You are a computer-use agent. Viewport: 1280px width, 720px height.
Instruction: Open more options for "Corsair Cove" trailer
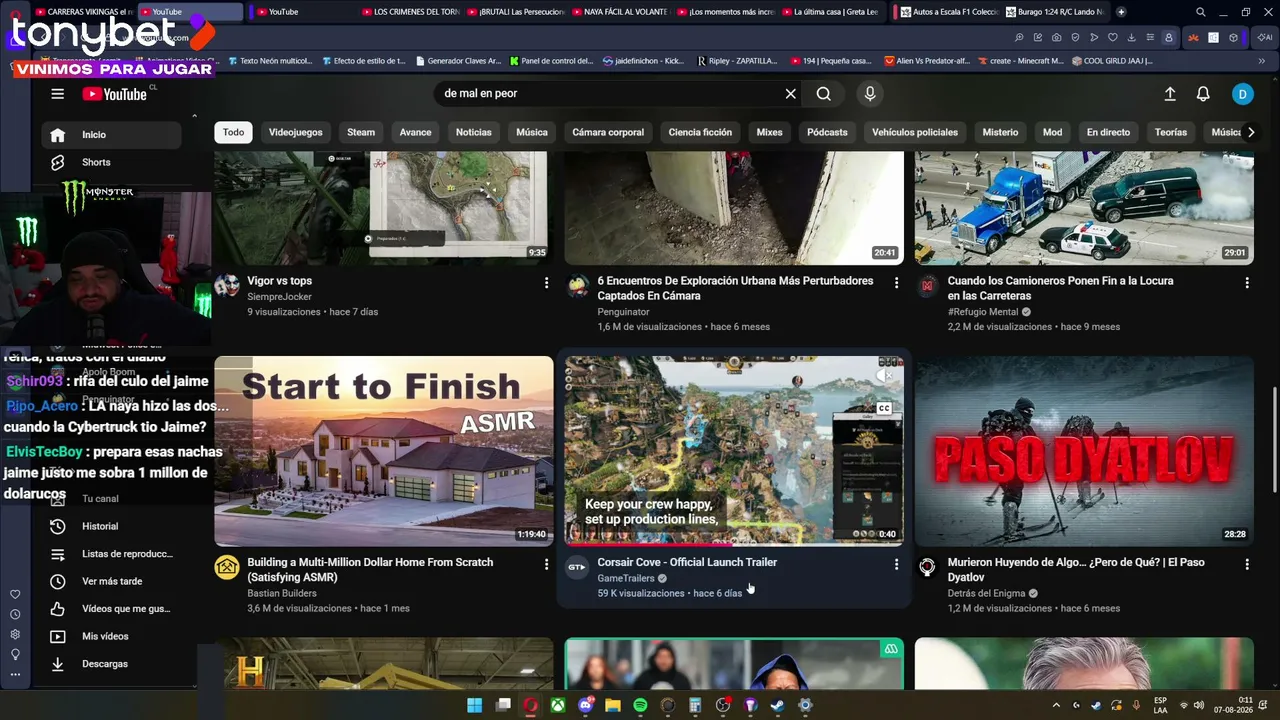tap(896, 564)
